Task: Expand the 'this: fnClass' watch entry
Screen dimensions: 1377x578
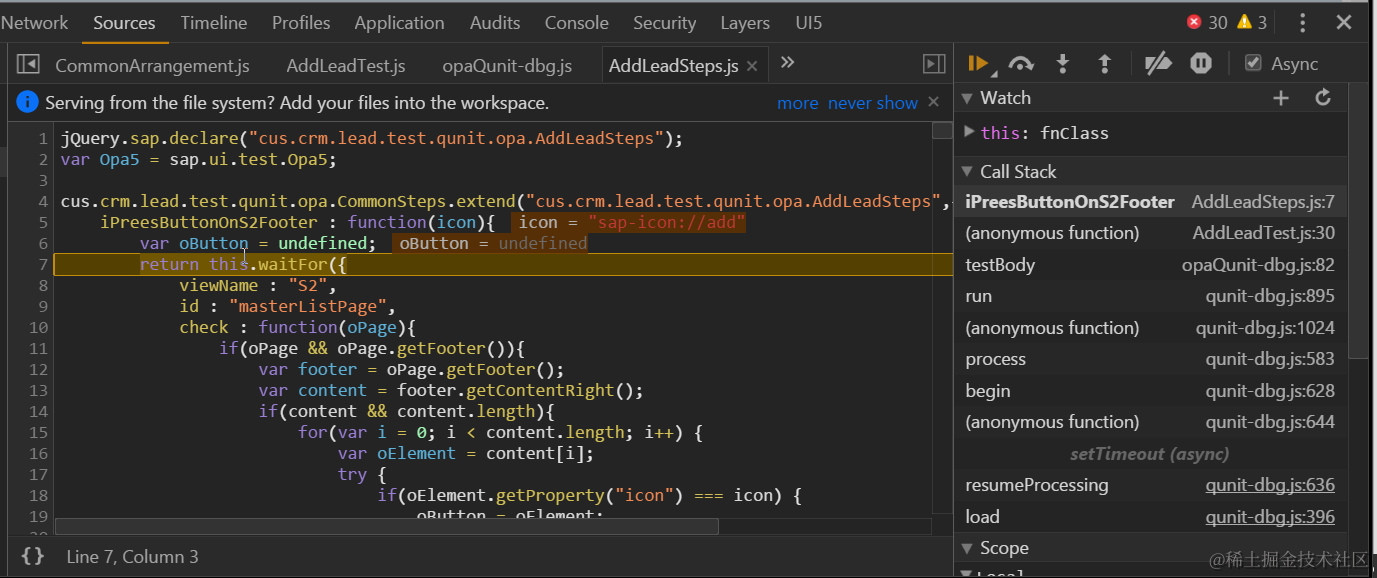Action: pyautogui.click(x=969, y=132)
